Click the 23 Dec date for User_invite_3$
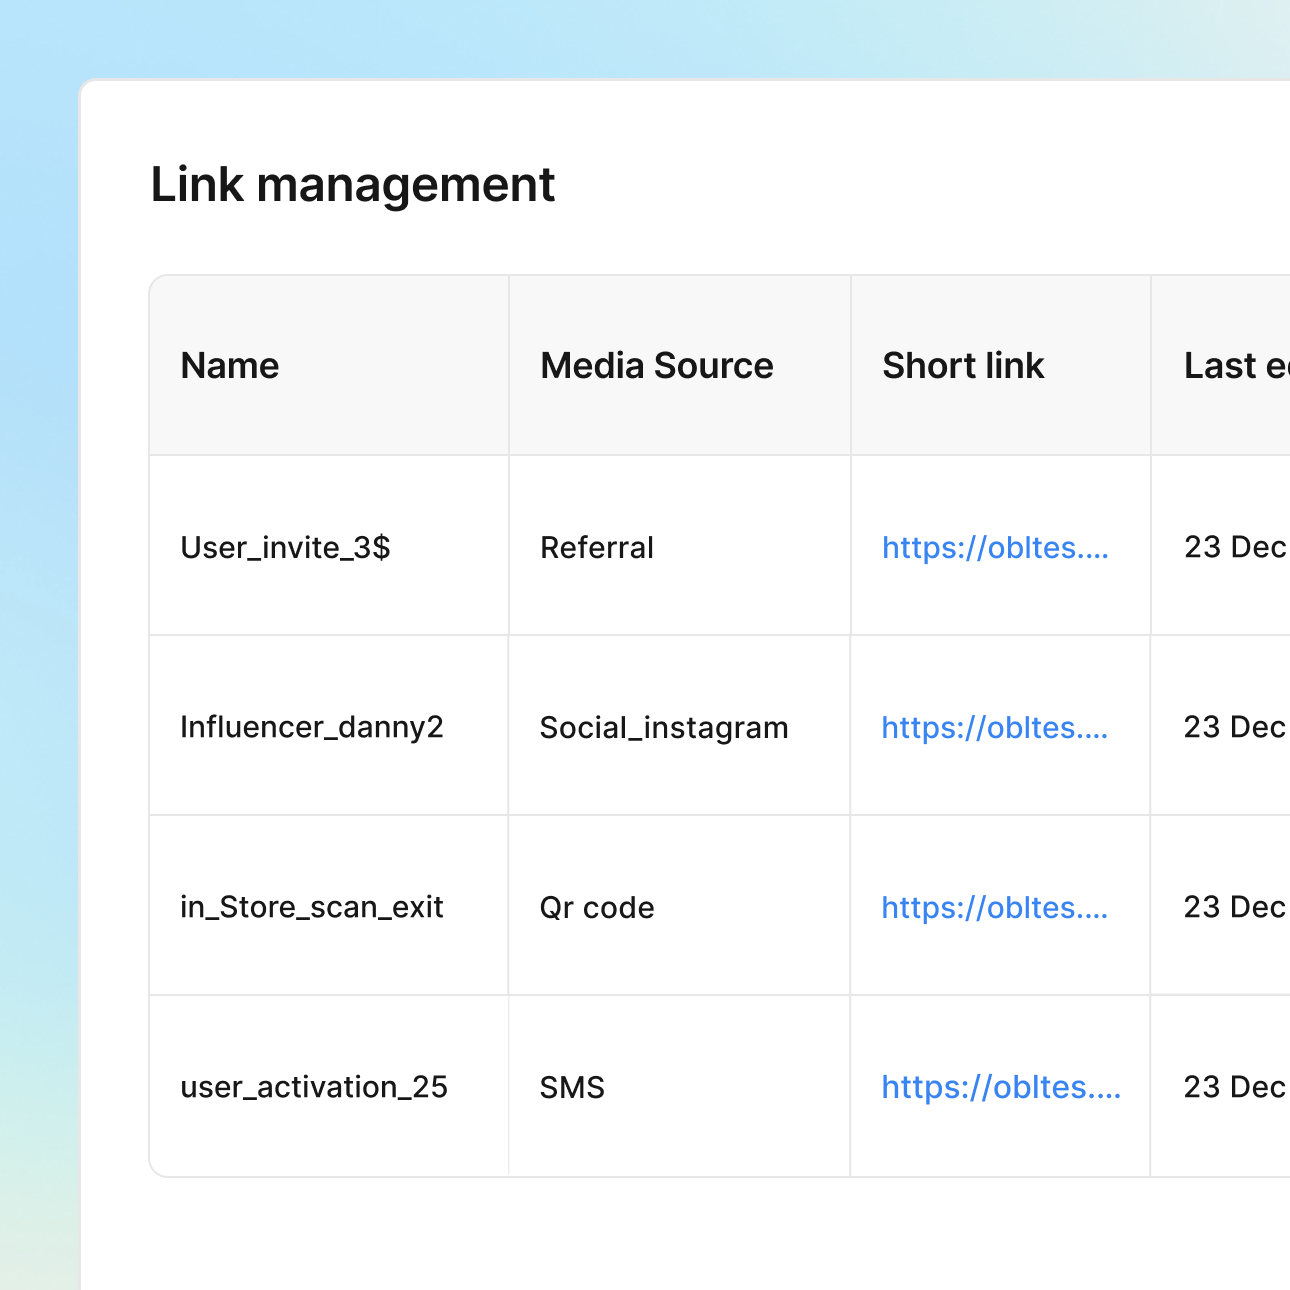Viewport: 1290px width, 1290px height. (x=1235, y=547)
